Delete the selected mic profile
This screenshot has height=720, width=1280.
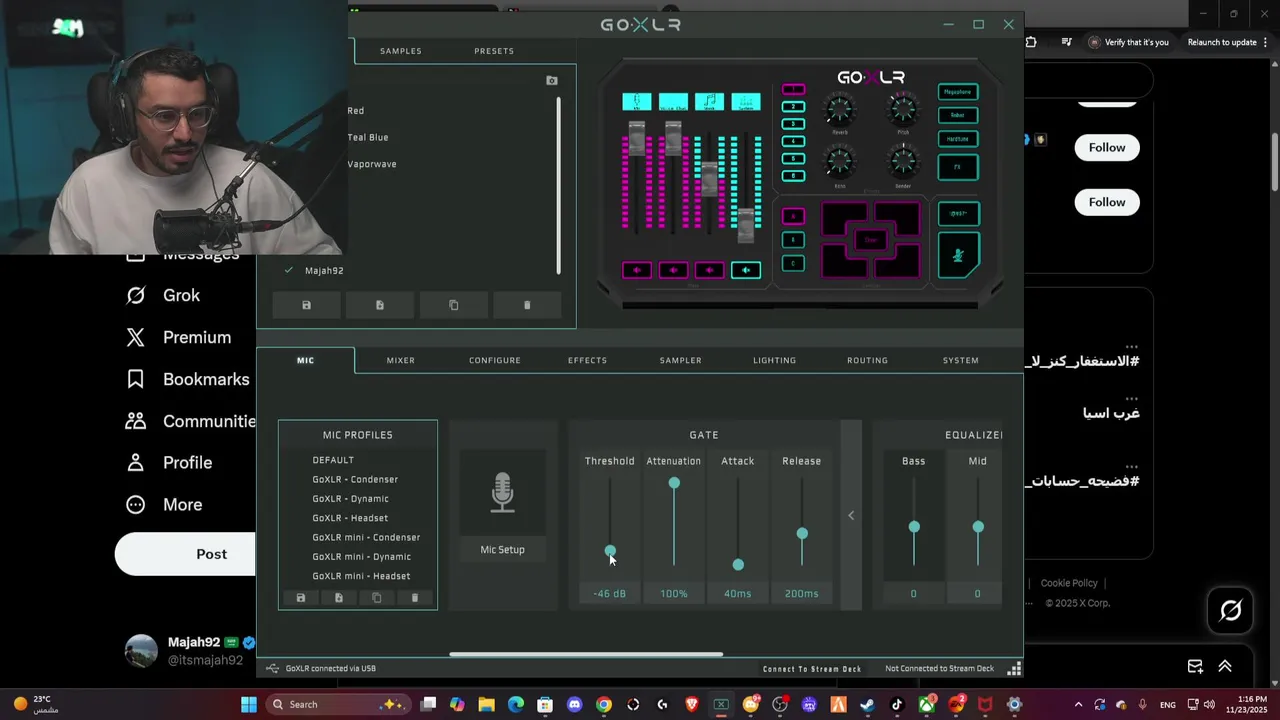[415, 598]
